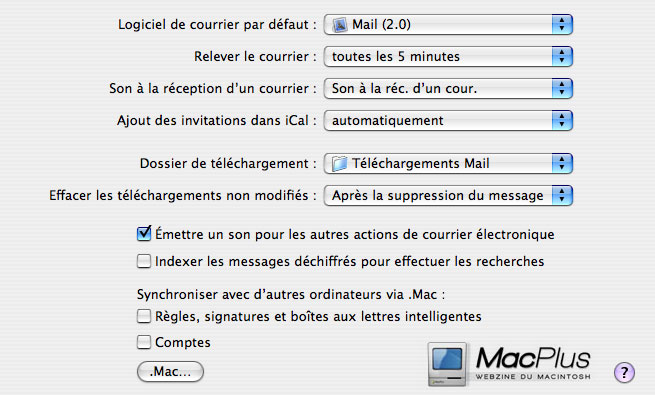
Task: Click the .Mac... button
Action: (x=170, y=372)
